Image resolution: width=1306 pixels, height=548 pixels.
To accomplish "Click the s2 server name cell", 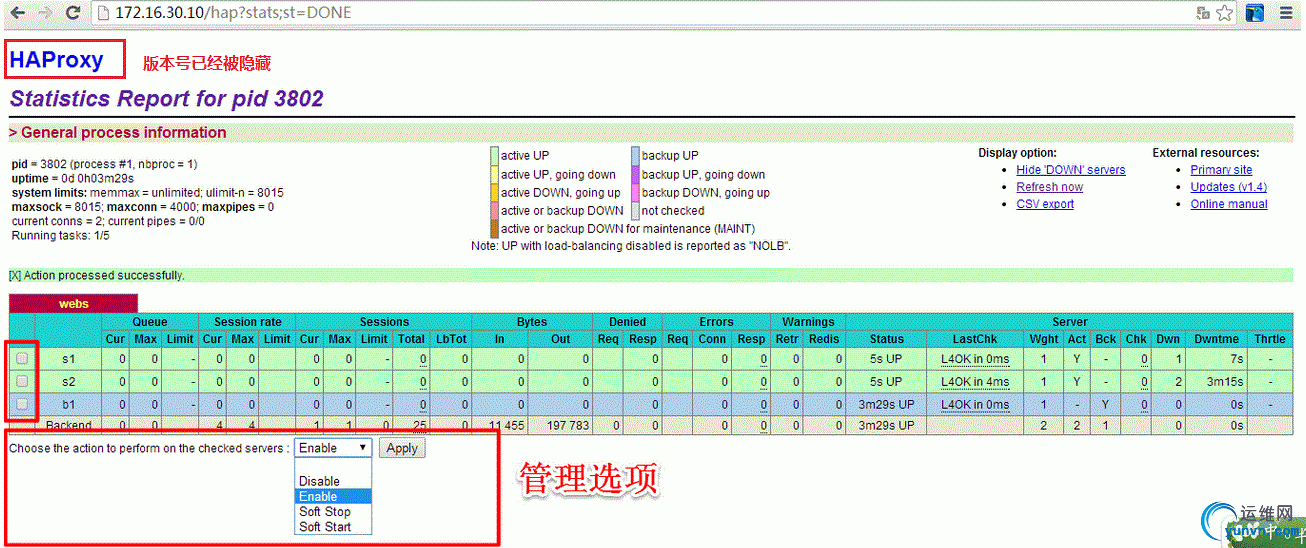I will click(x=68, y=381).
